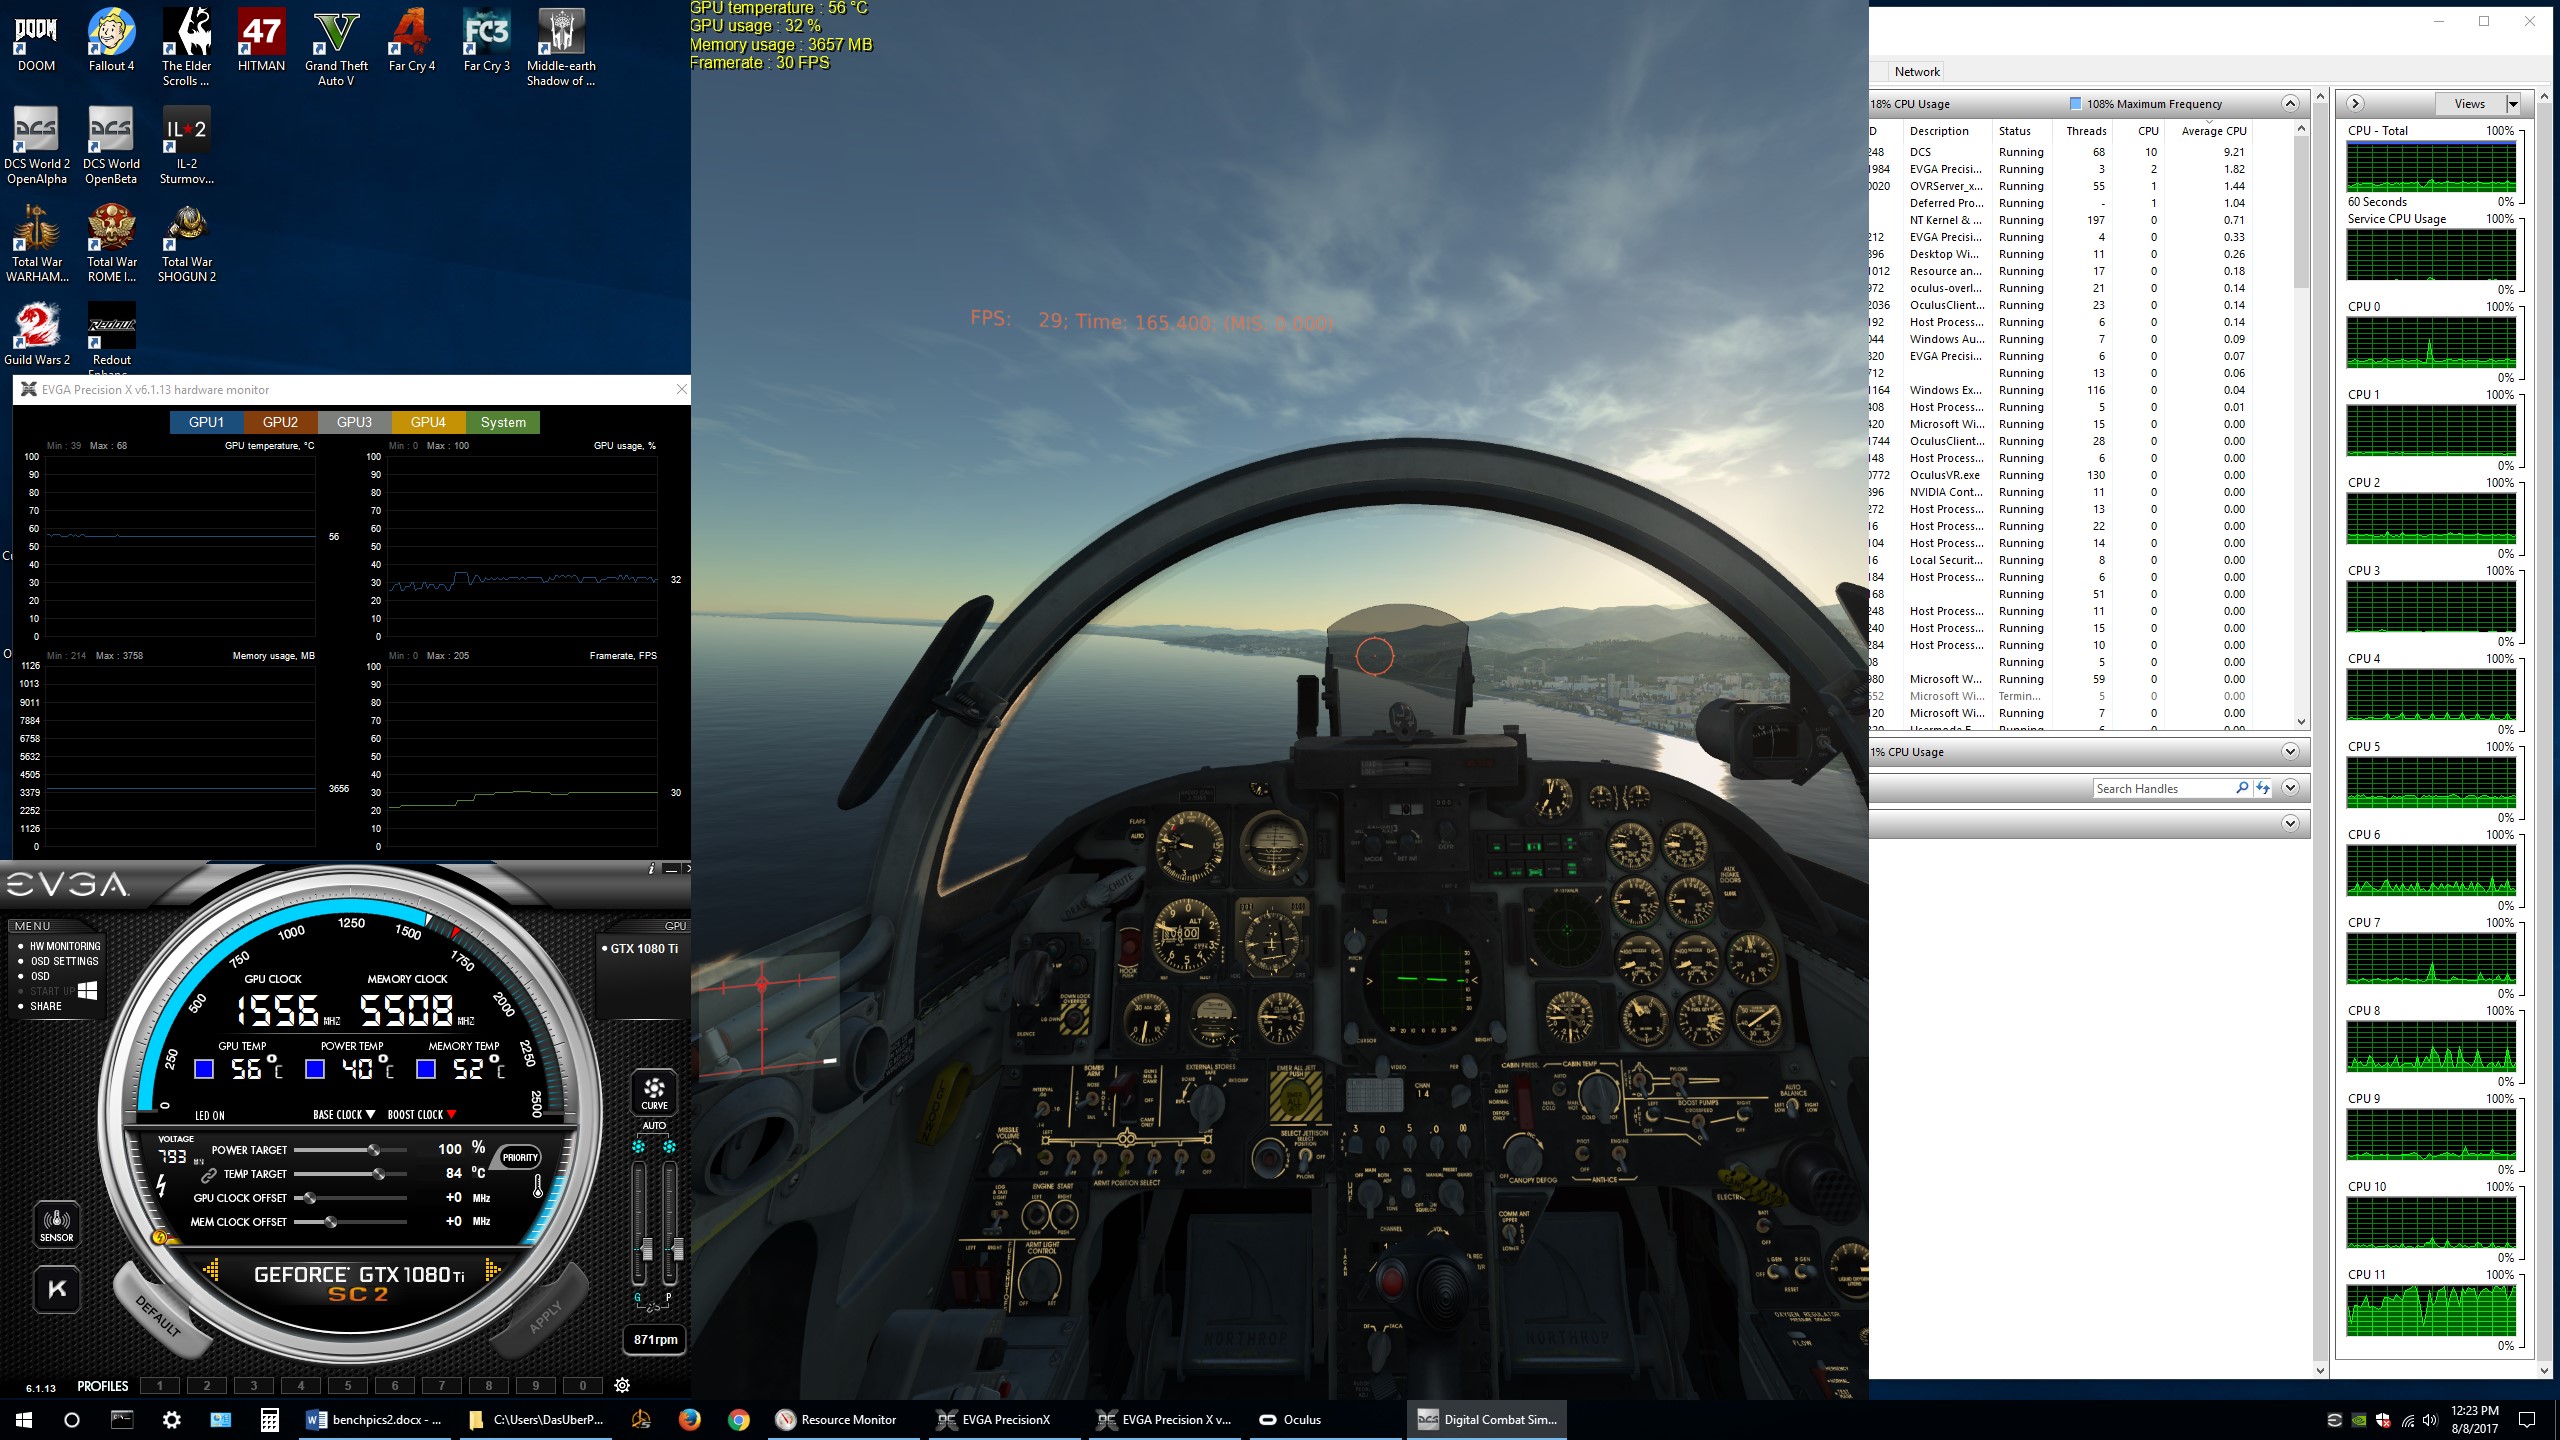Open the SENSOR panel in EVGA Precision

[x=56, y=1225]
